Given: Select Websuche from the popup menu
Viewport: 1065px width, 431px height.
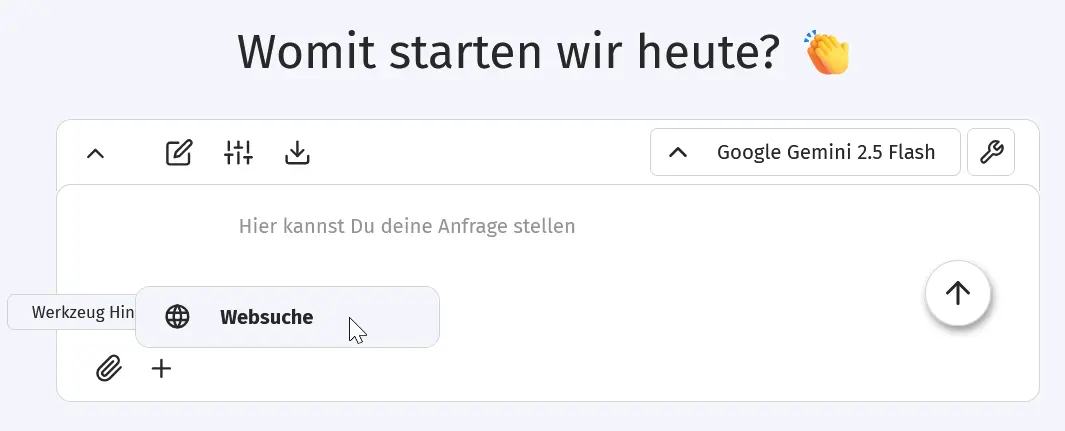Looking at the screenshot, I should [287, 317].
